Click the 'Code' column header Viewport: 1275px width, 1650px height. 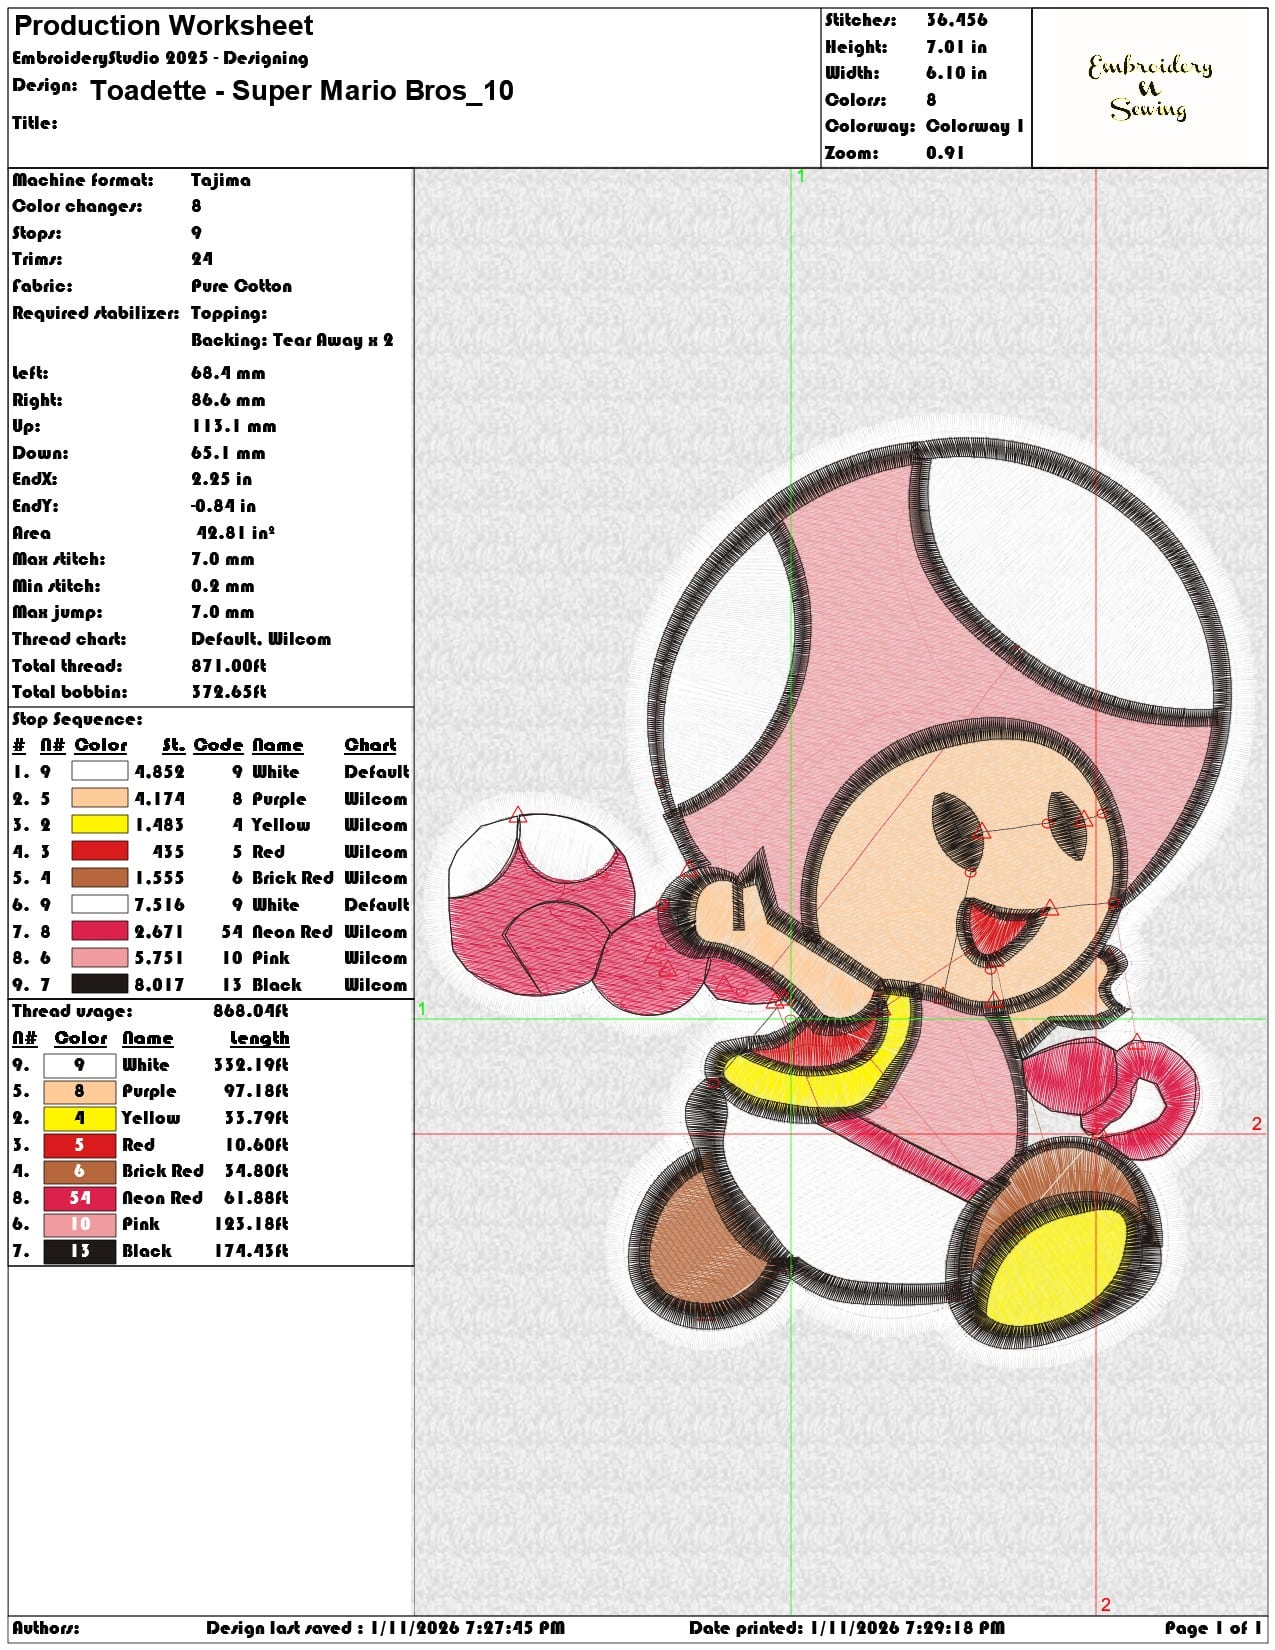(x=218, y=745)
